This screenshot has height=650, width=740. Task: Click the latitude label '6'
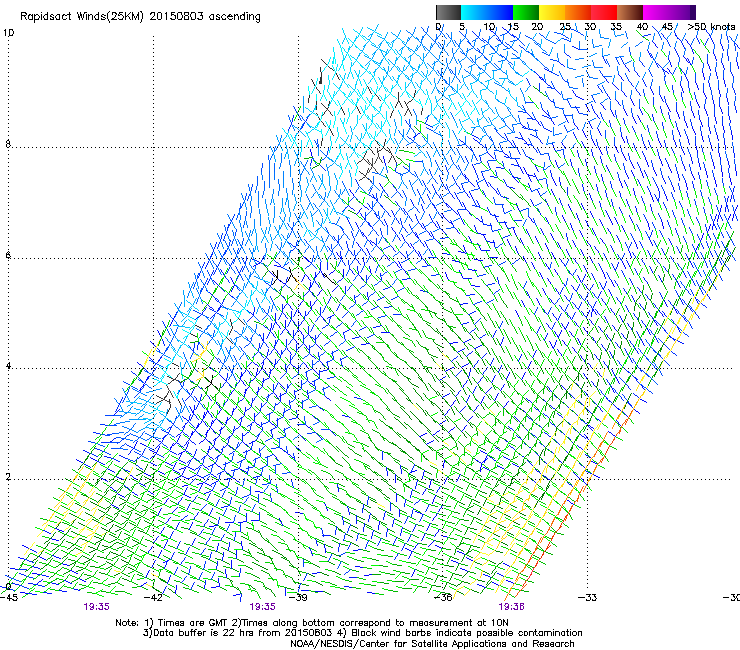[8, 255]
